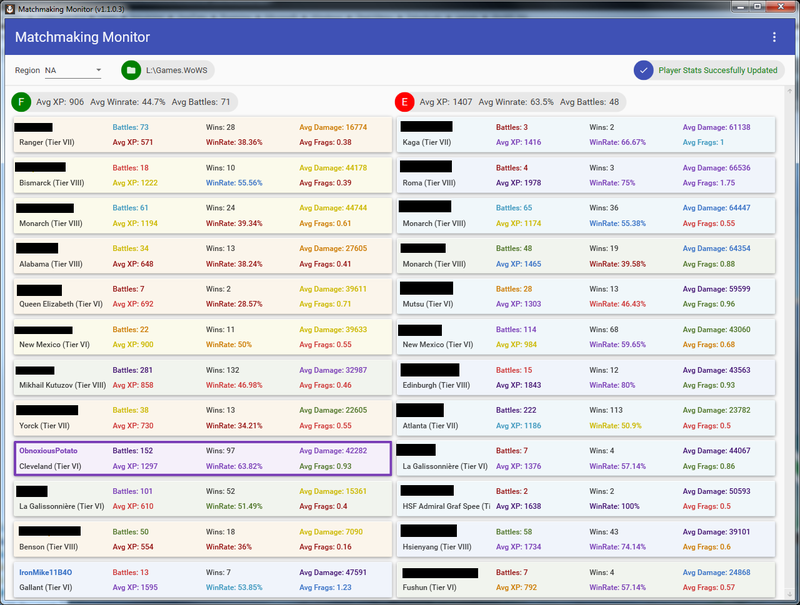Select the Atlanta (Tier VII) player card

click(586, 418)
